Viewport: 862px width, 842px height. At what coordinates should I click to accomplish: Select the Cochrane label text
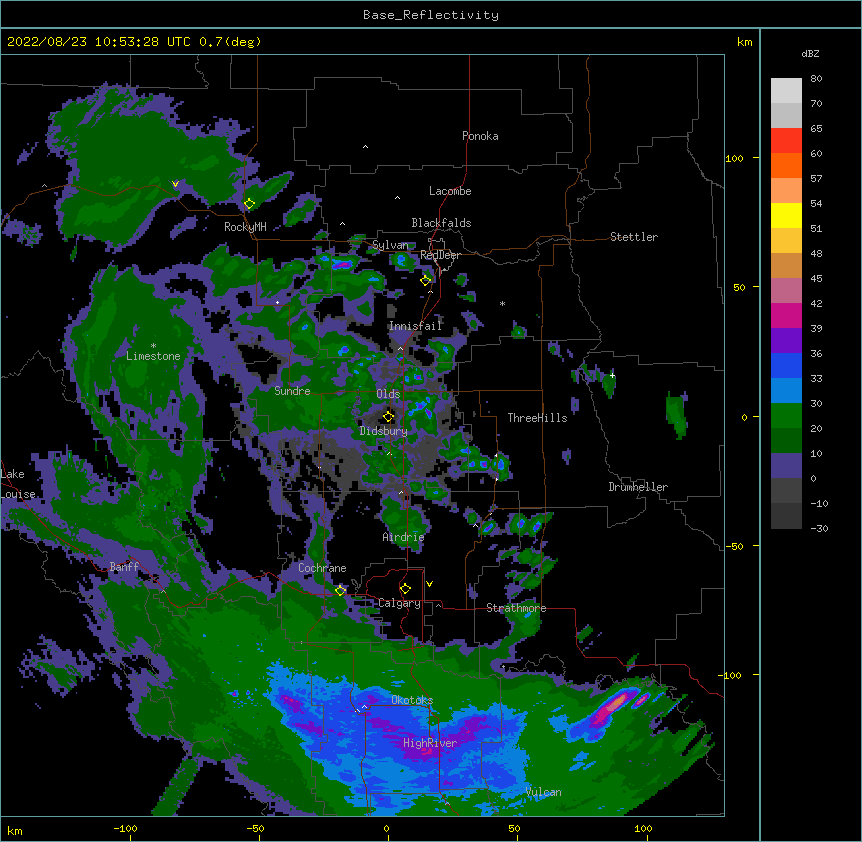coord(322,568)
